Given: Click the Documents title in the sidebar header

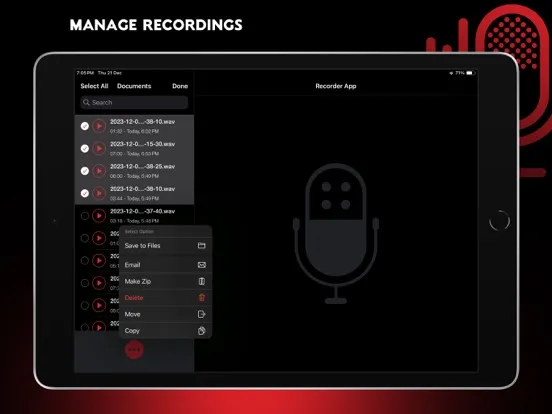Looking at the screenshot, I should (134, 86).
